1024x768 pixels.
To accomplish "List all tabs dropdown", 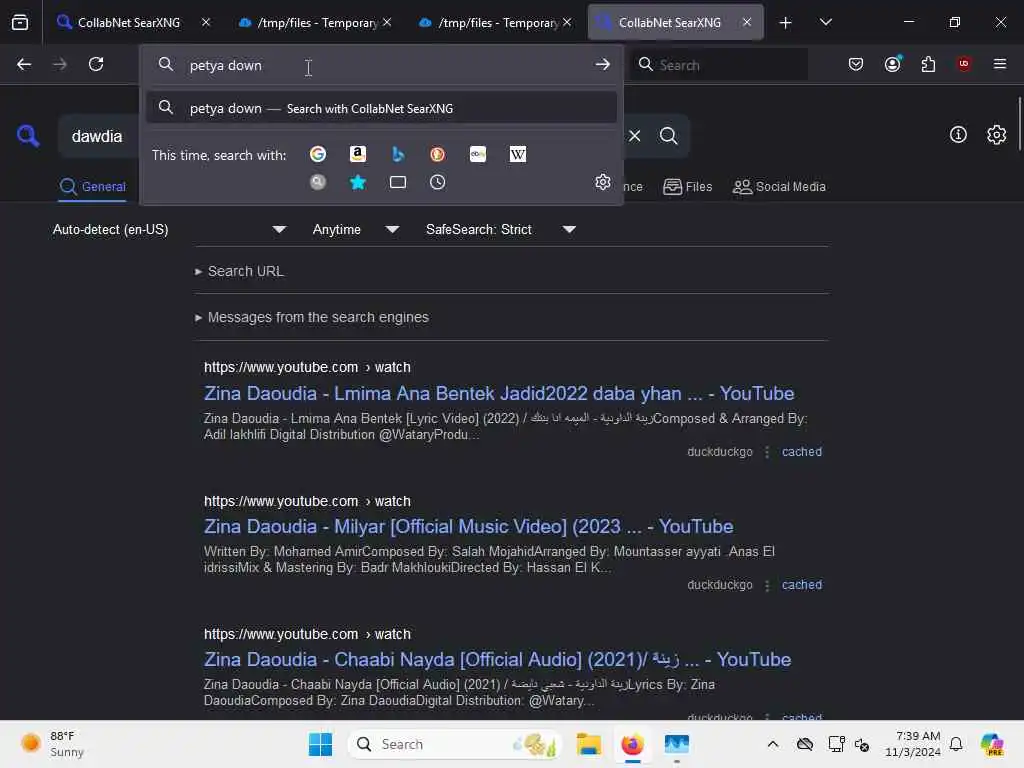I will click(825, 22).
